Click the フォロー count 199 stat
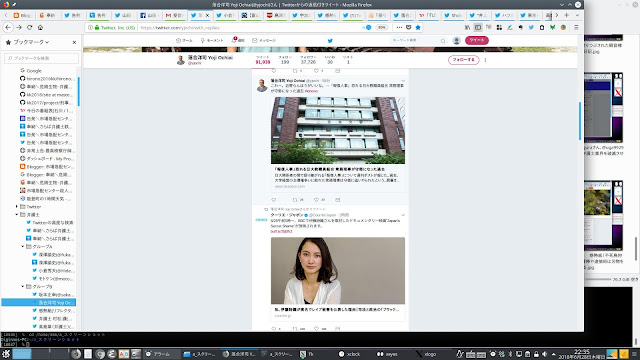Screen dimensions: 640x360 pos(285,60)
